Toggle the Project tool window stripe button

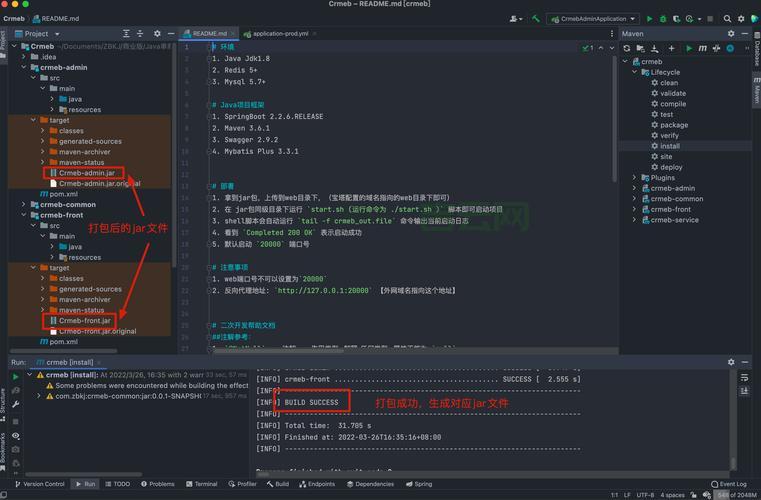pos(4,41)
